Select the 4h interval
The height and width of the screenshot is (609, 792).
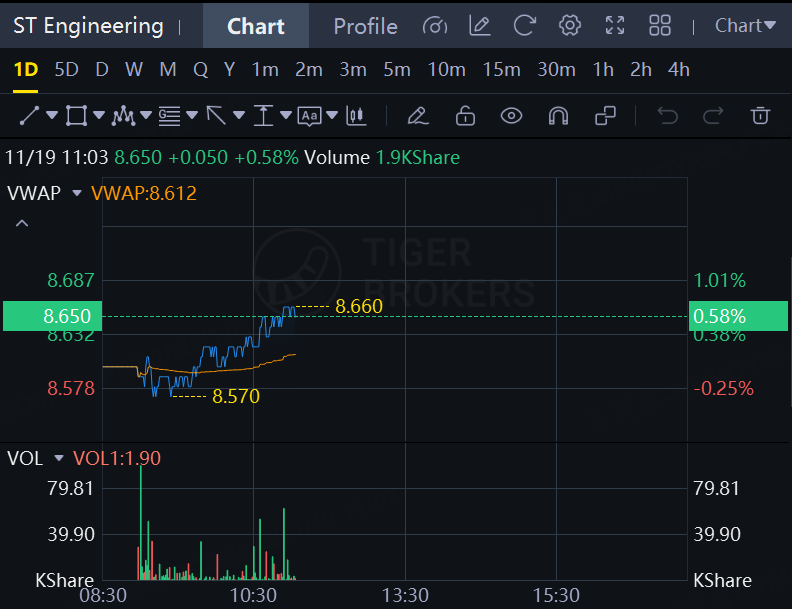(x=678, y=70)
